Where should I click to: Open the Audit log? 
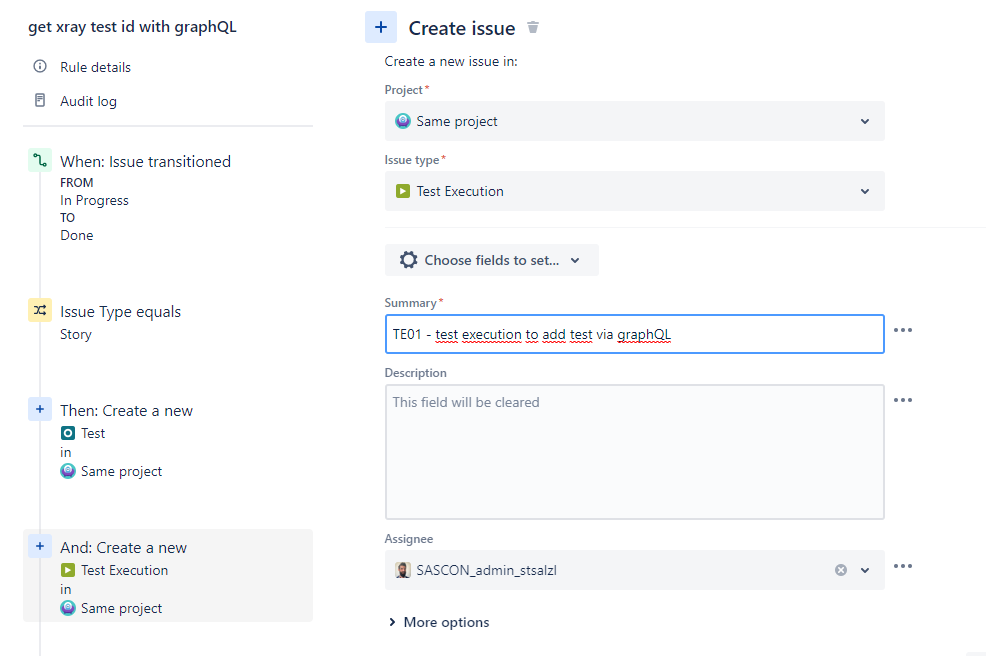pyautogui.click(x=88, y=101)
